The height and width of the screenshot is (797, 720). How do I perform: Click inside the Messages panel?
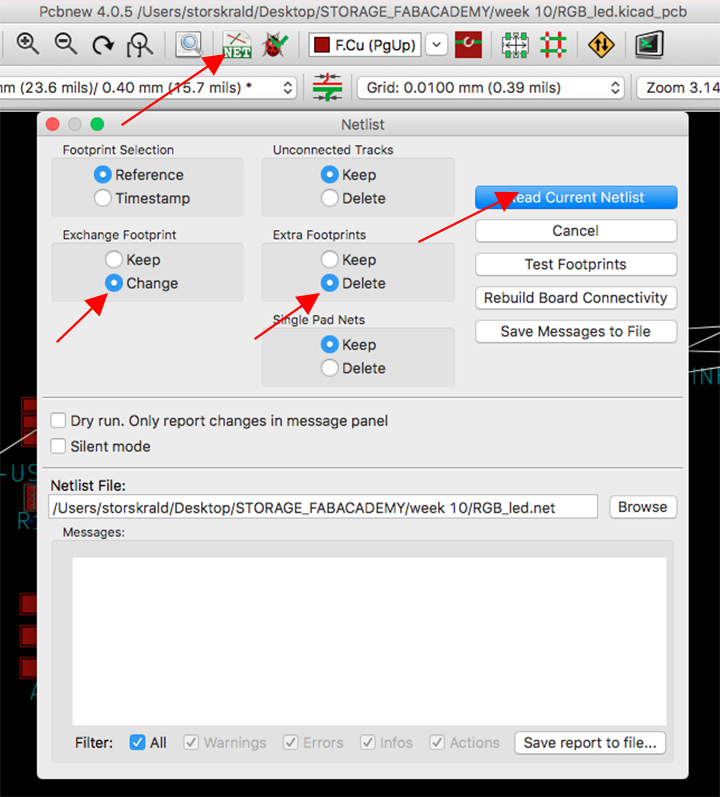(369, 641)
